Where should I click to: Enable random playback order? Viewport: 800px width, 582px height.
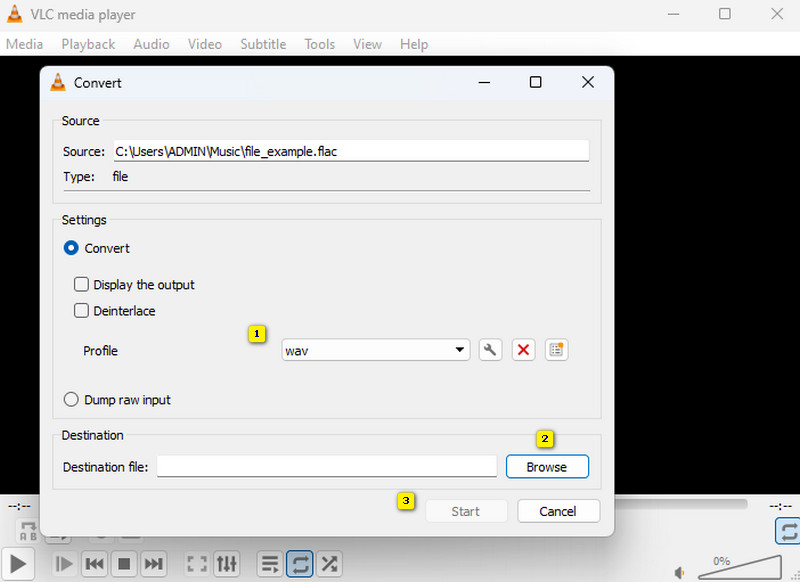point(330,563)
